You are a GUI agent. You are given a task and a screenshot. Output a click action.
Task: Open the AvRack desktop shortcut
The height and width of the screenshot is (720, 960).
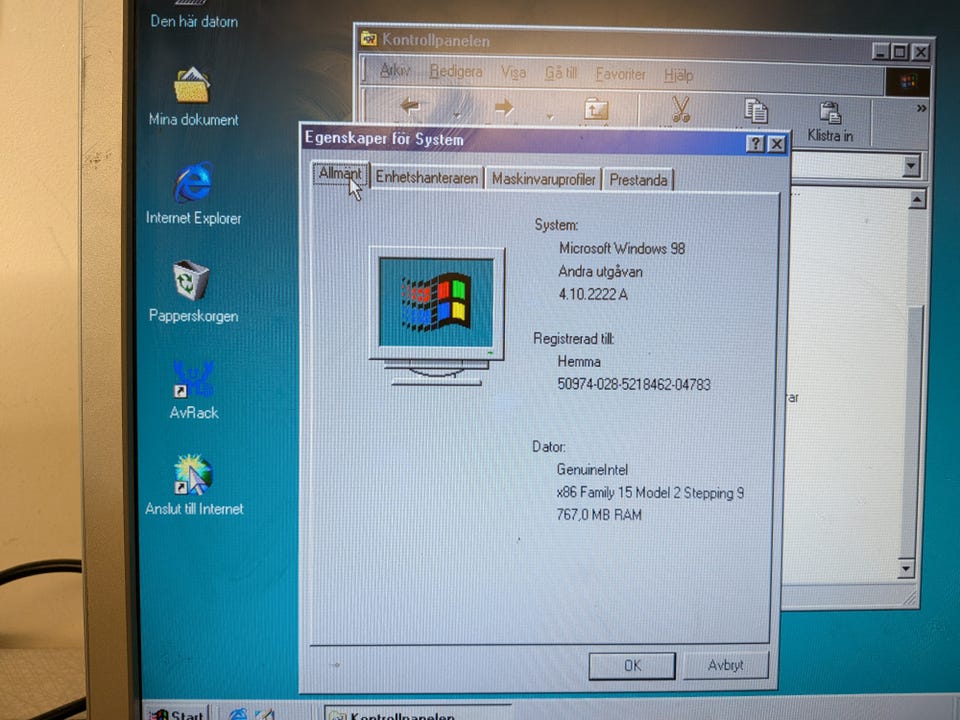pyautogui.click(x=193, y=389)
